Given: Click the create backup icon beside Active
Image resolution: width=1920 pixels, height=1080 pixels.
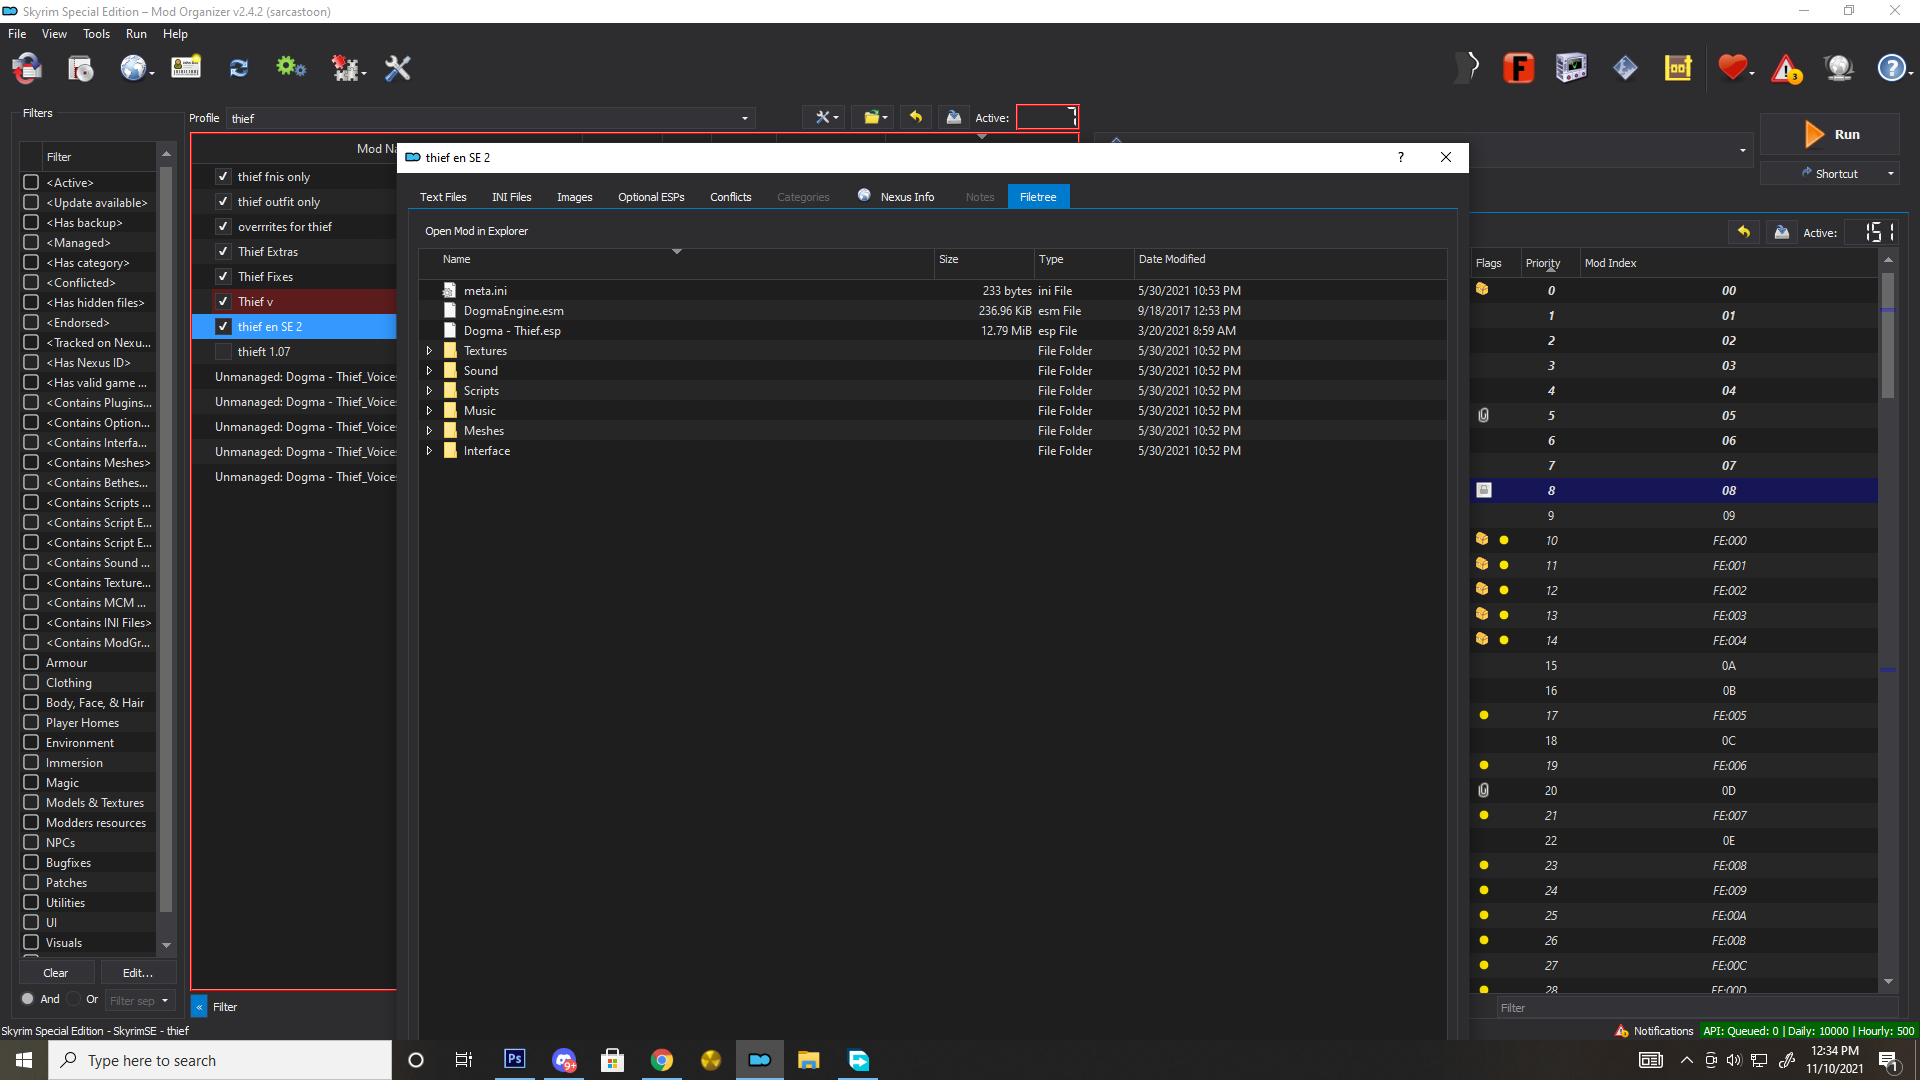Looking at the screenshot, I should [x=954, y=117].
